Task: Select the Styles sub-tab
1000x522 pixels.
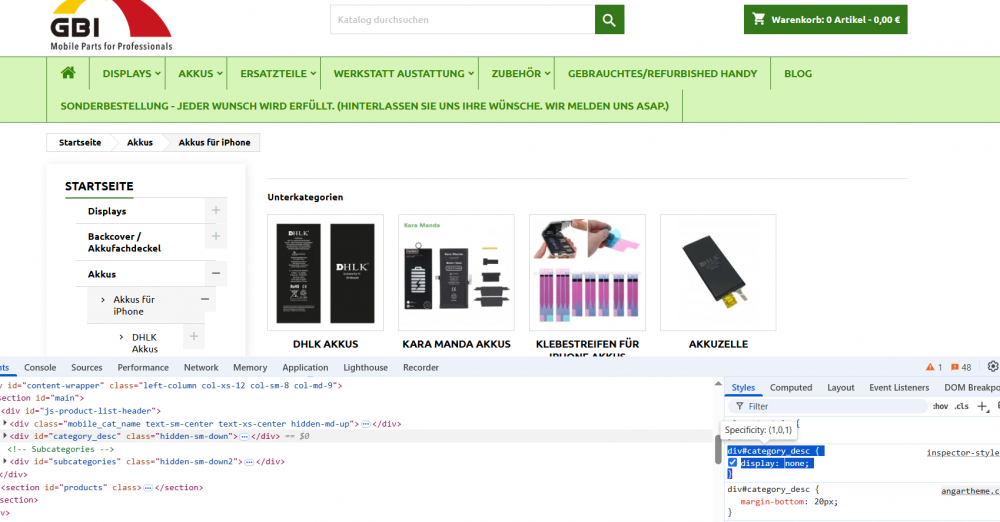Action: [x=743, y=387]
